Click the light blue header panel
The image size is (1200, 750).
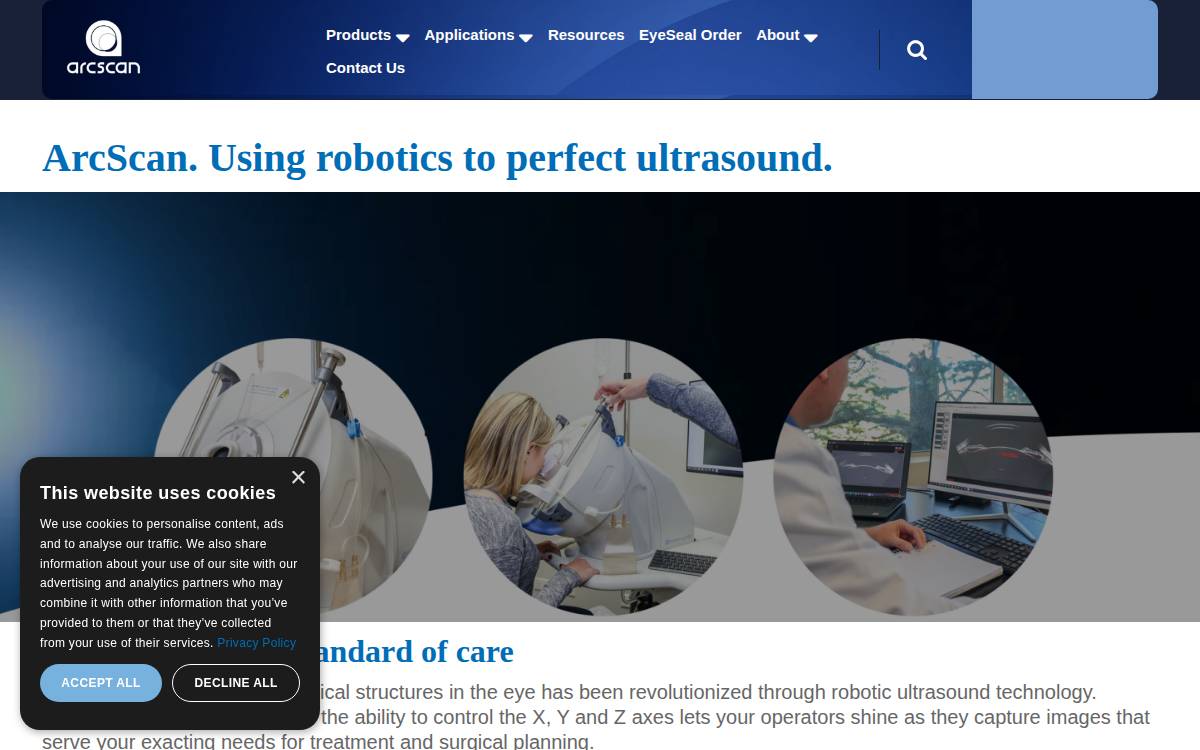[1065, 50]
